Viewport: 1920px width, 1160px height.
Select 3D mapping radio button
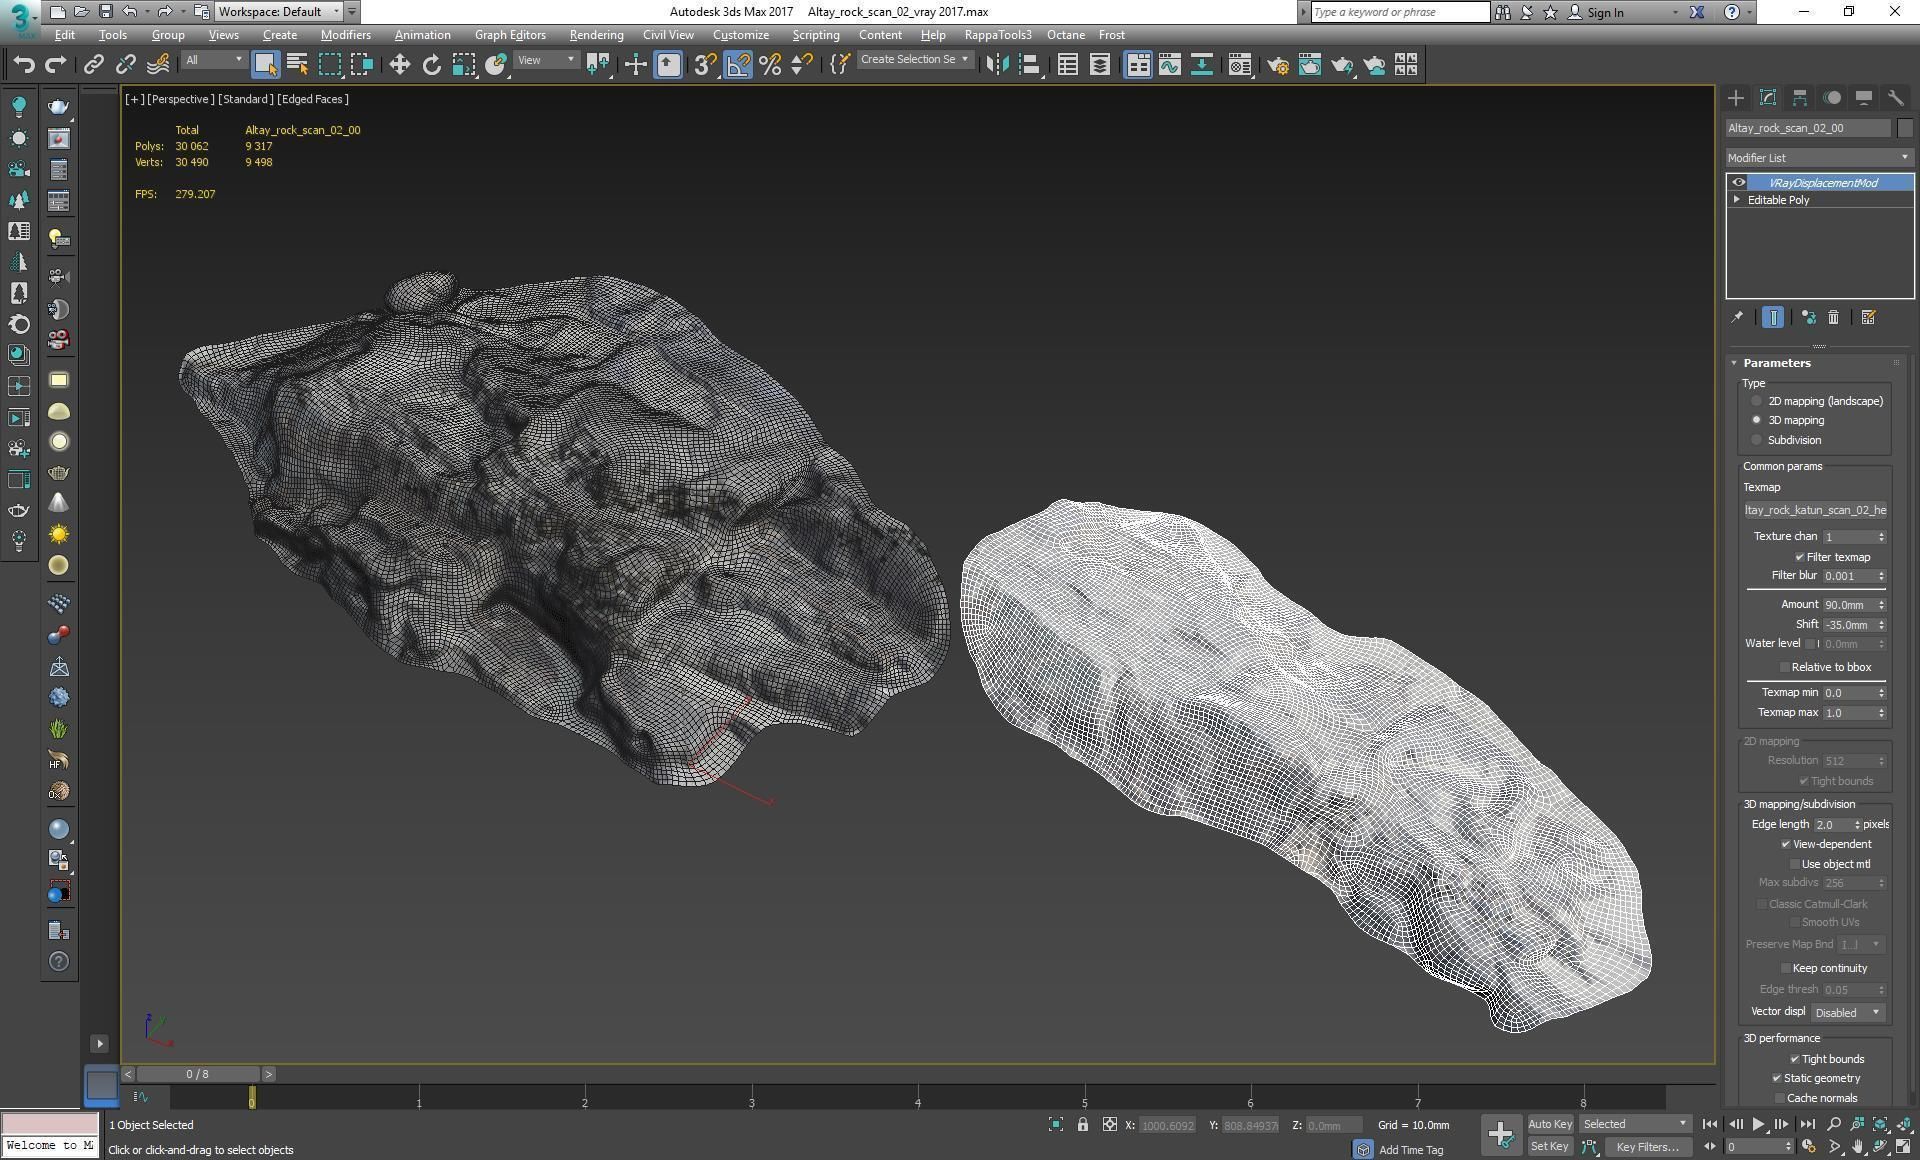1756,420
